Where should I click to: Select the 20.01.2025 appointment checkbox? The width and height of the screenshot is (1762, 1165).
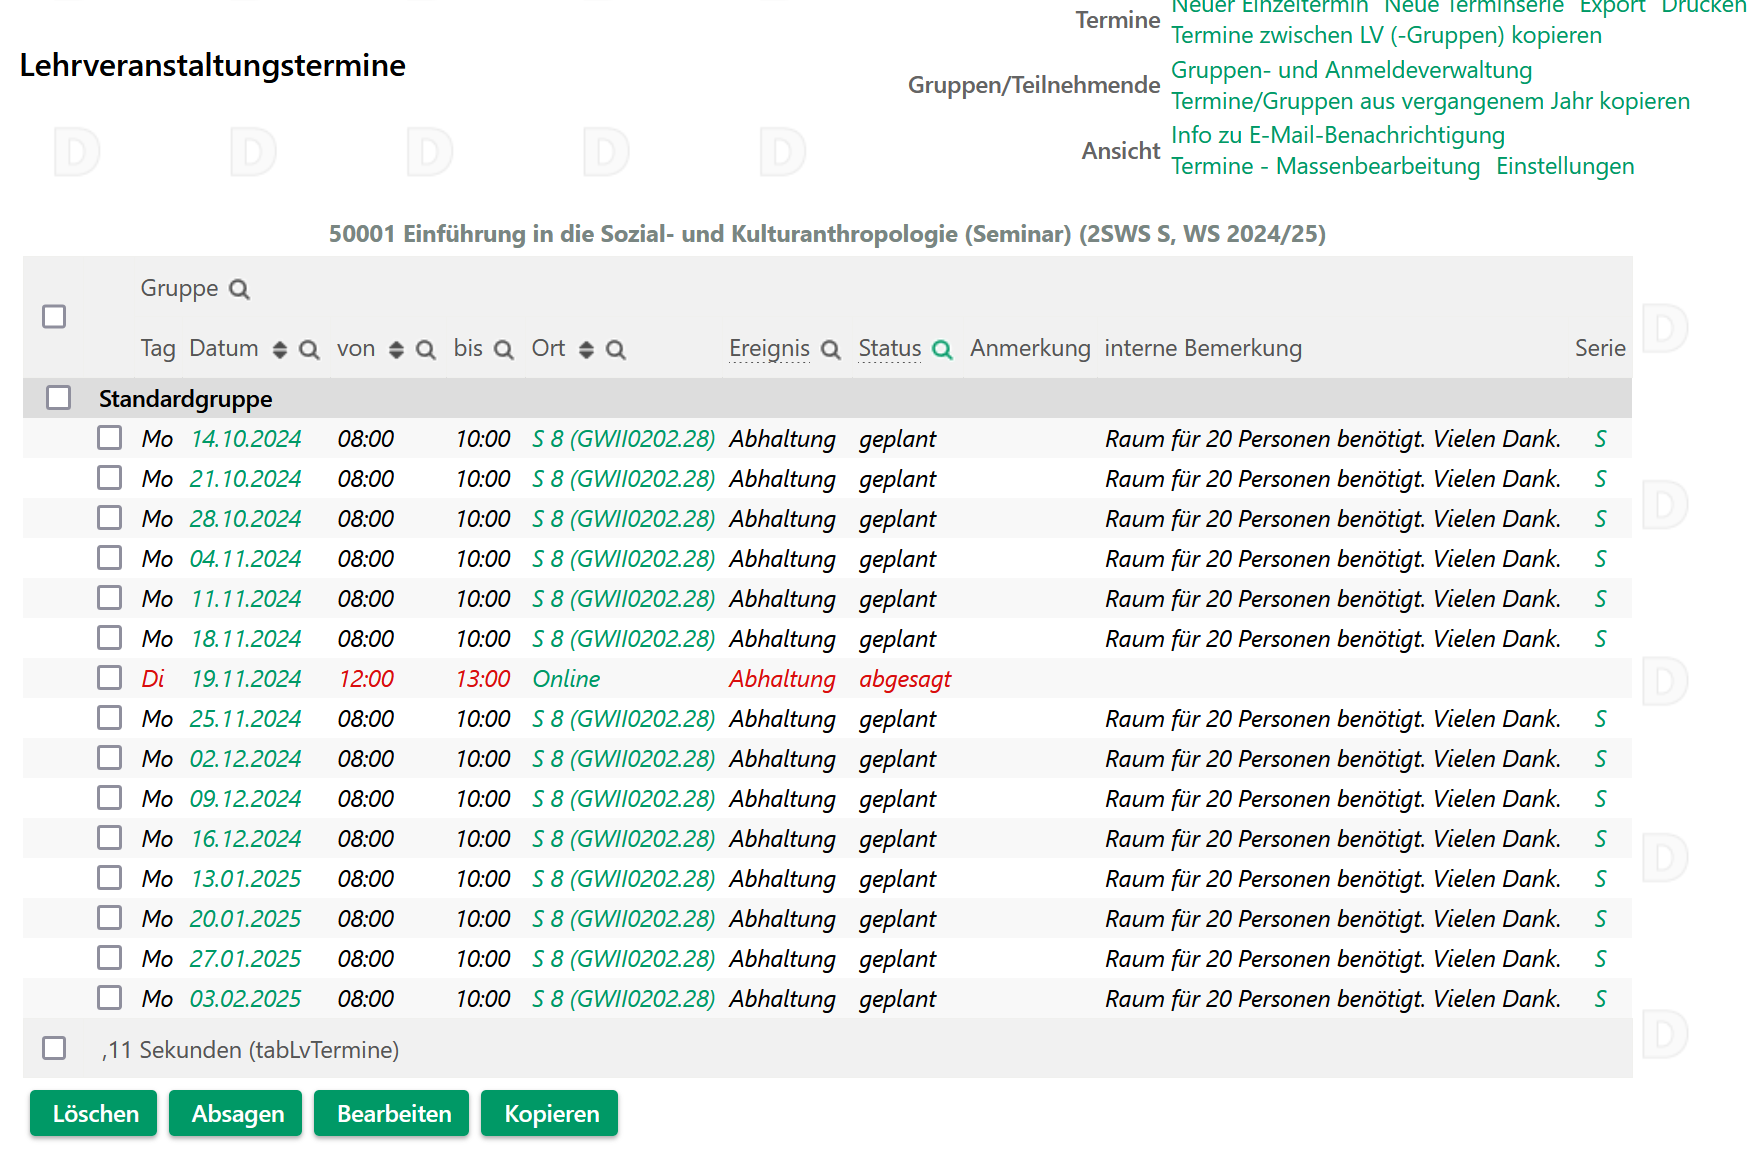pyautogui.click(x=110, y=918)
